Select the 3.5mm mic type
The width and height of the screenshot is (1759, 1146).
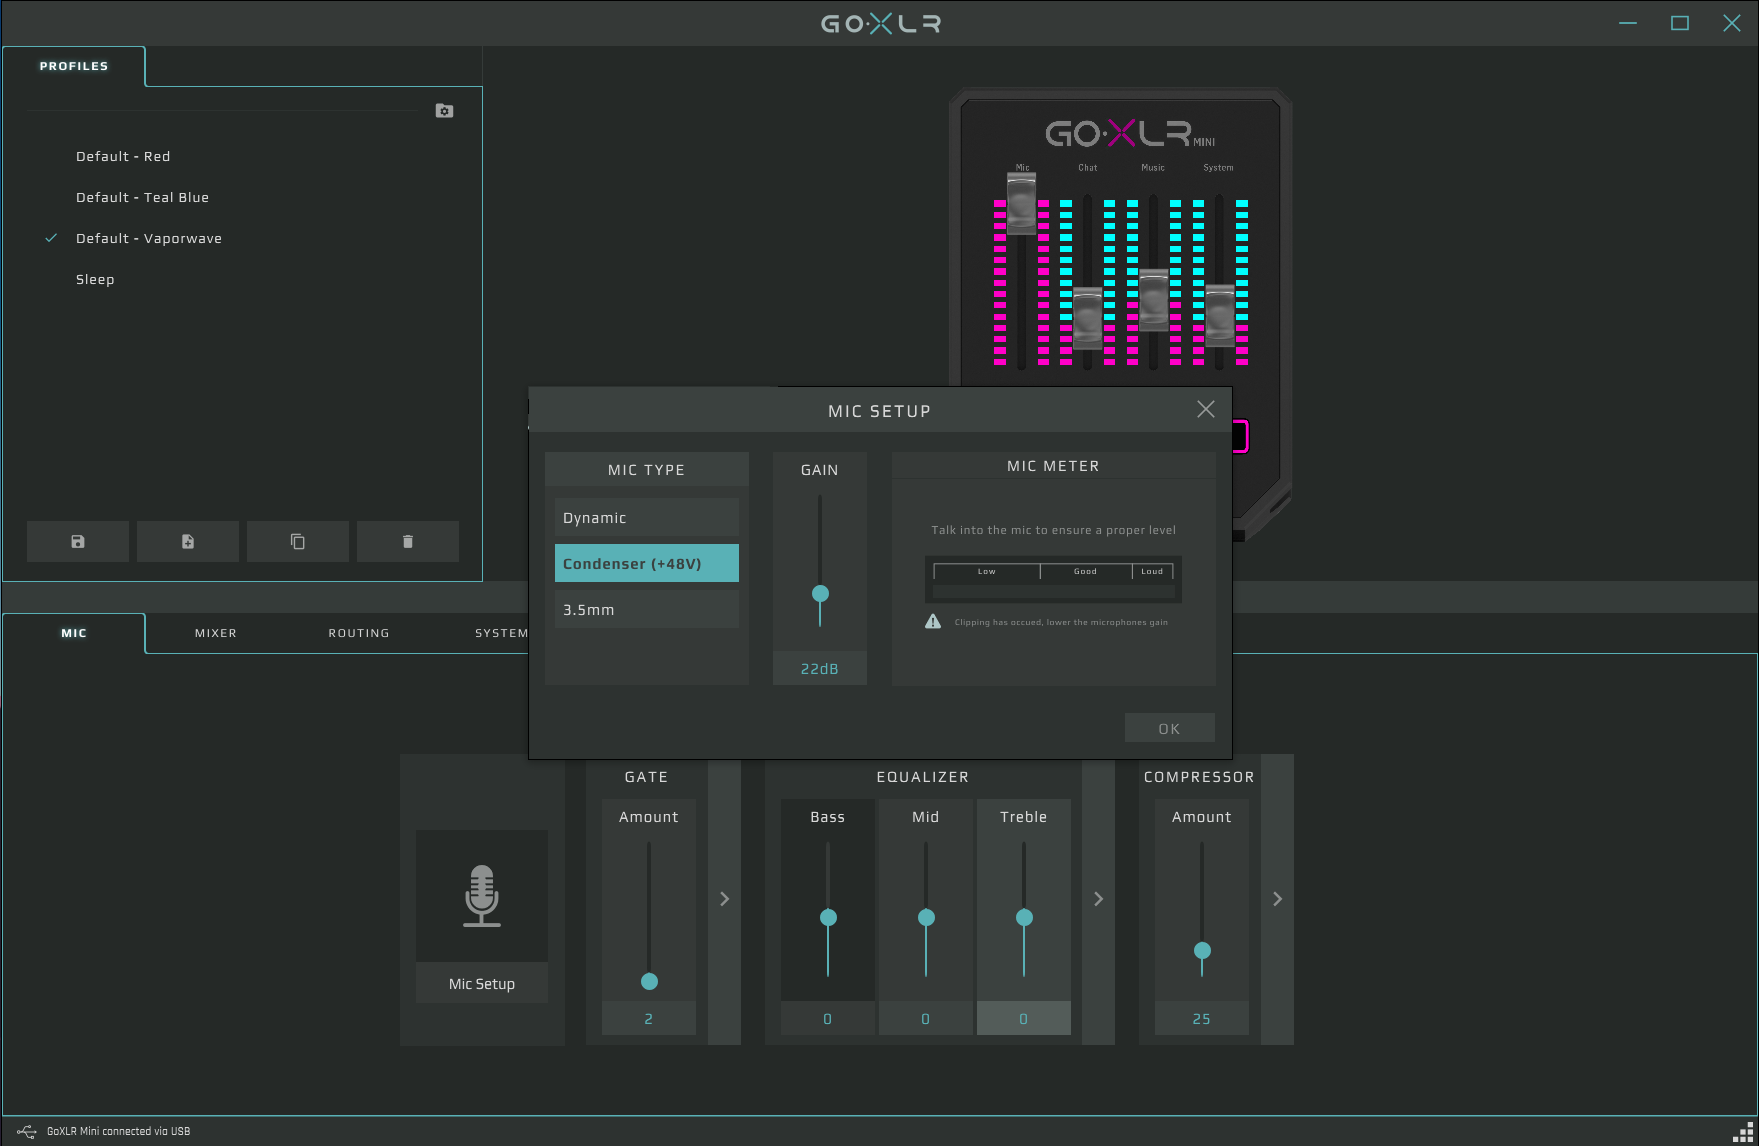tap(647, 609)
